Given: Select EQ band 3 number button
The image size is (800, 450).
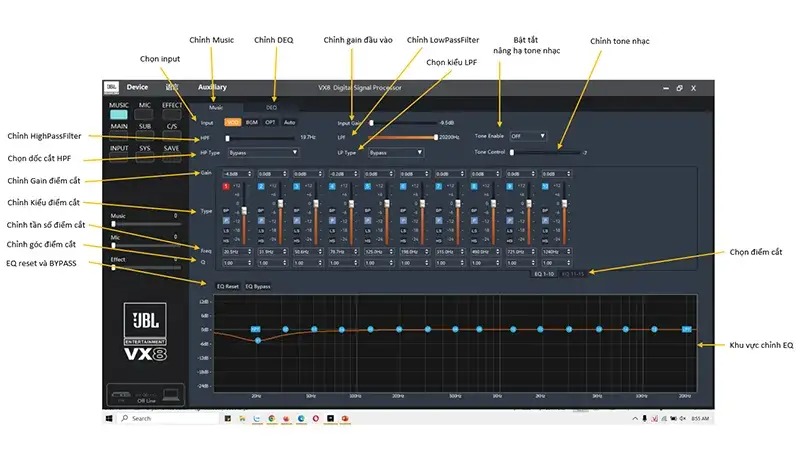Looking at the screenshot, I should [296, 186].
